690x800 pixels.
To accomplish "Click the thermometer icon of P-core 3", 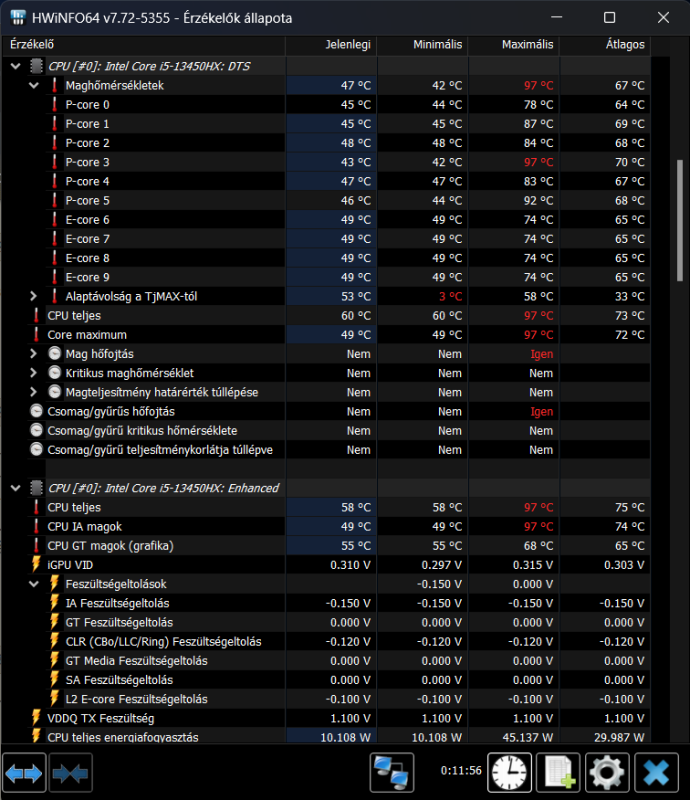I will tap(55, 162).
